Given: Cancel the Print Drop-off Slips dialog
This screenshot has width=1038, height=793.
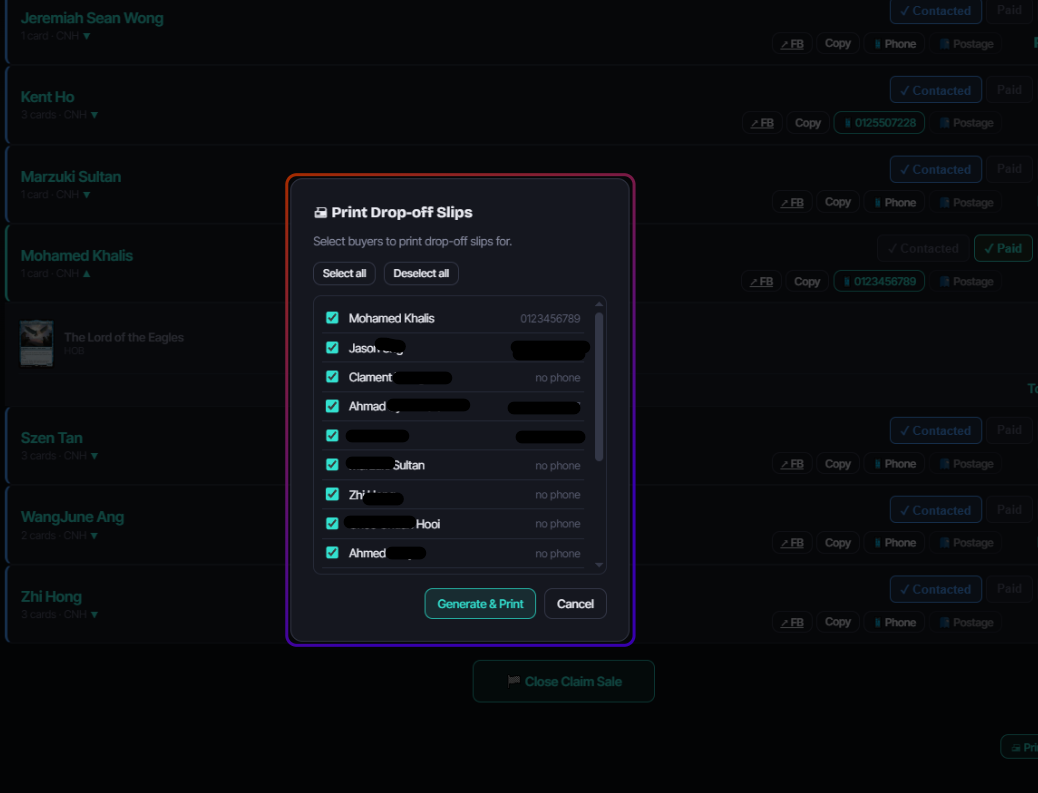Looking at the screenshot, I should pyautogui.click(x=575, y=604).
